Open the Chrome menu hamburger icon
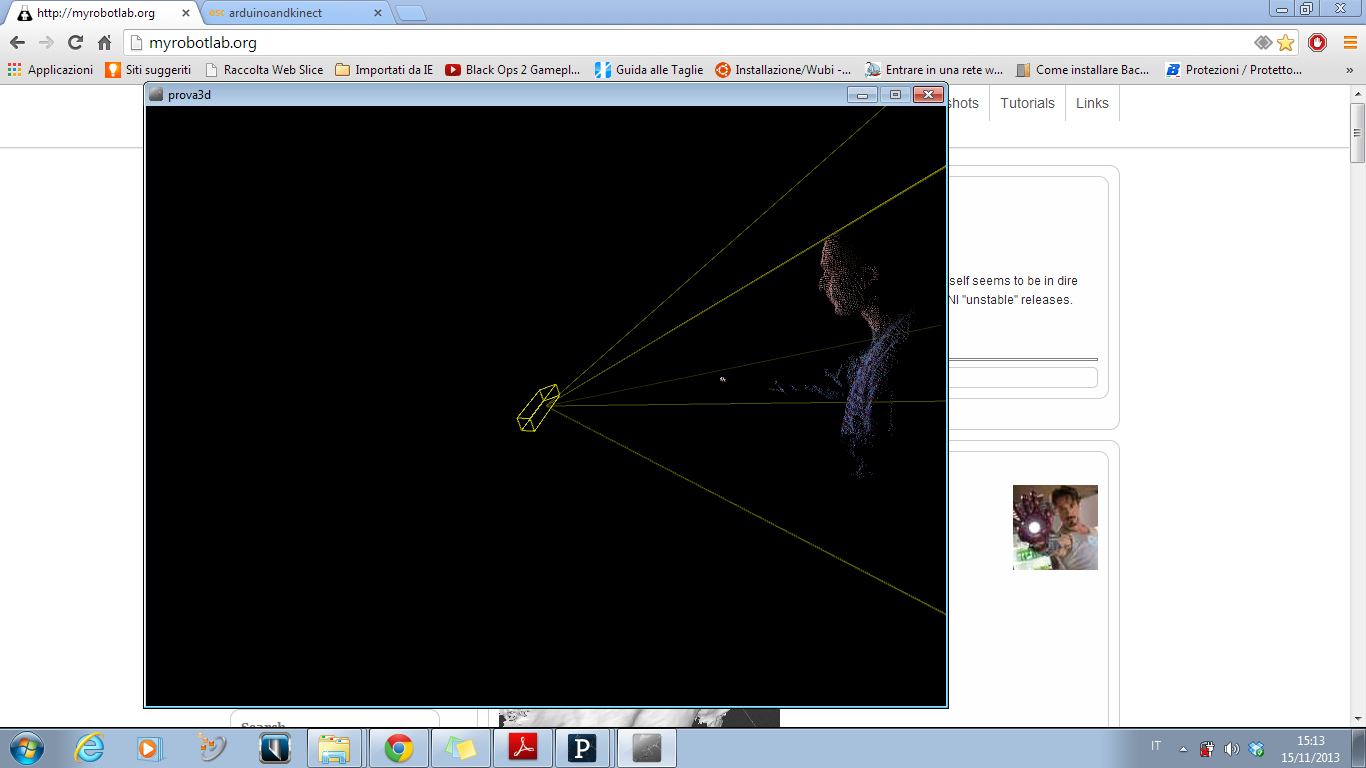Screen dimensions: 1366x768 [1348, 43]
